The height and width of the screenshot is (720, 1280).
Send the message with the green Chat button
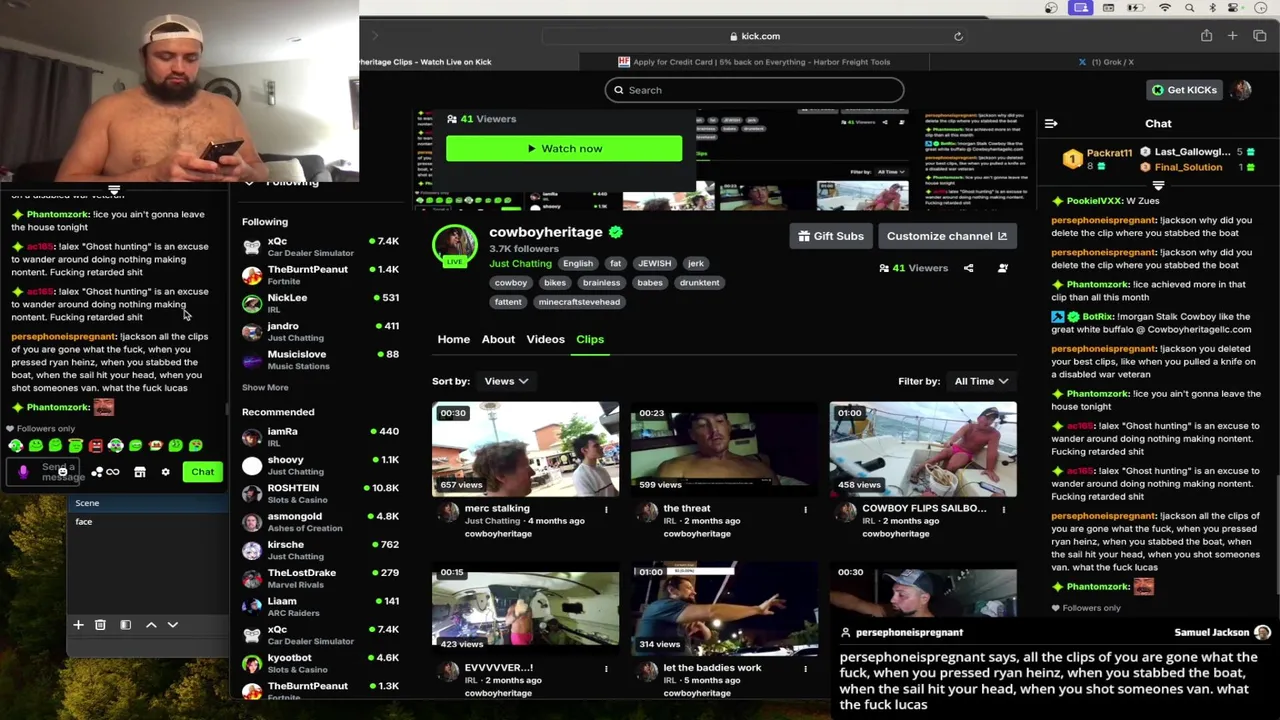203,472
